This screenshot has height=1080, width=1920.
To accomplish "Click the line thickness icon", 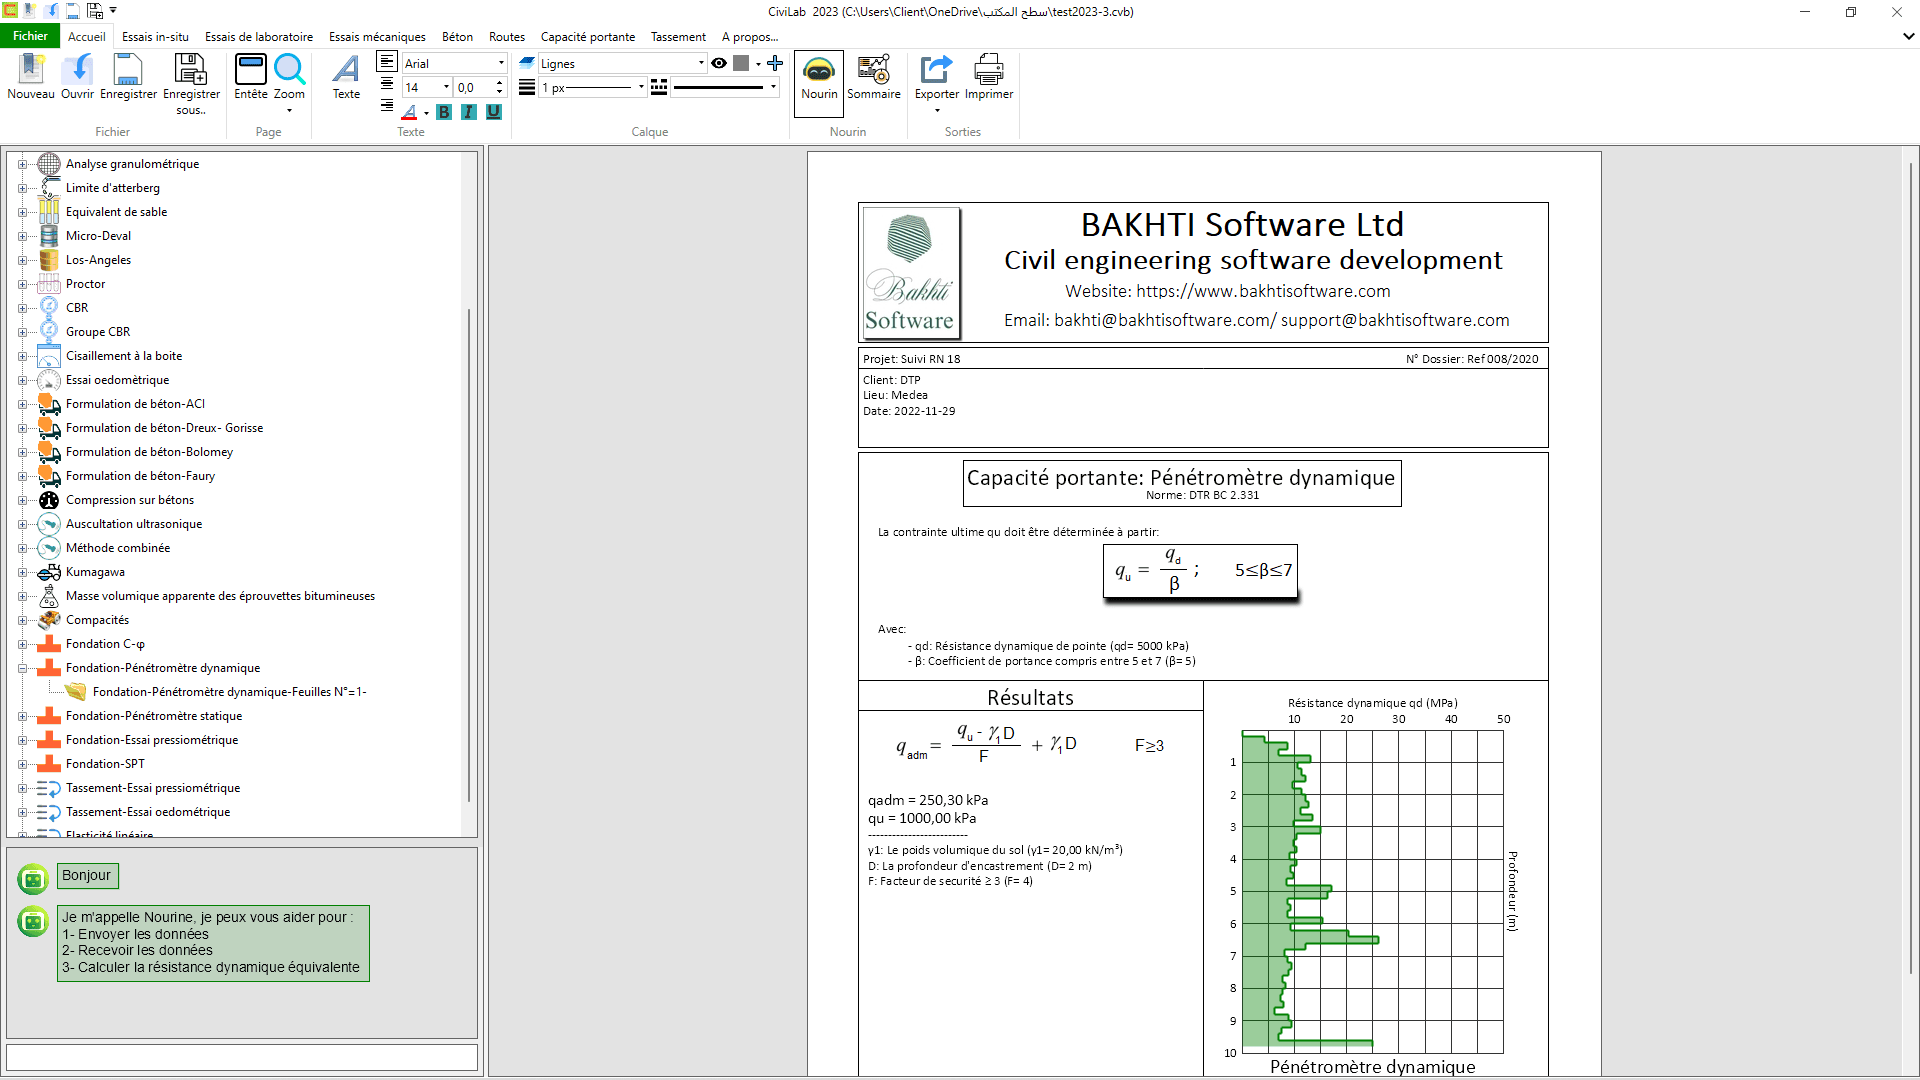I will 527,87.
